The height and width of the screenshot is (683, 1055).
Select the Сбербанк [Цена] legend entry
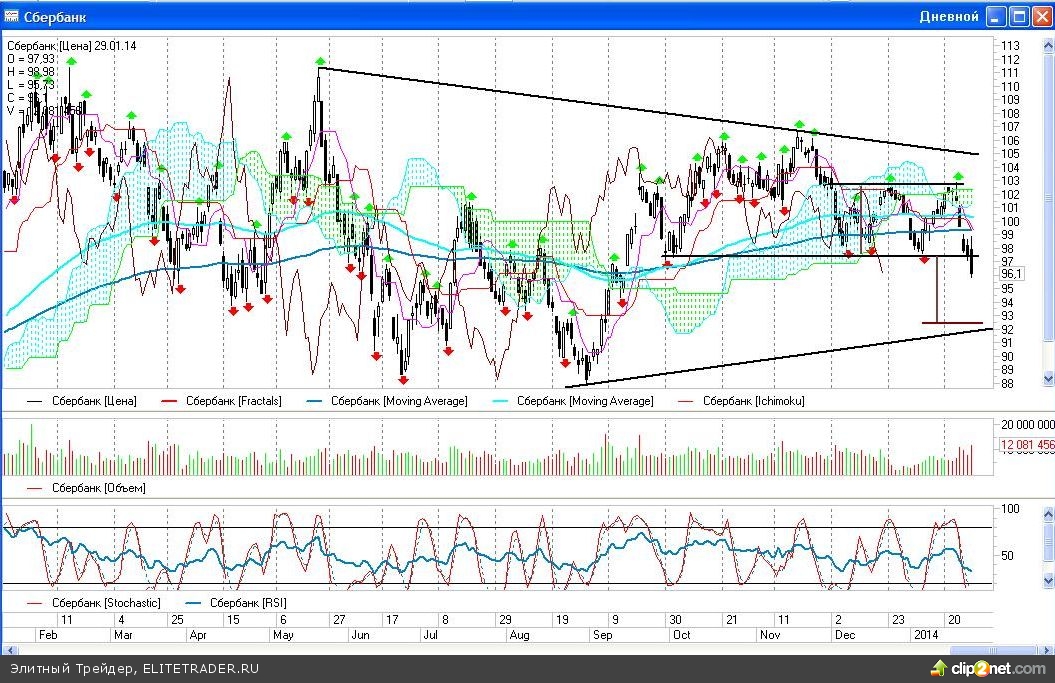pyautogui.click(x=94, y=401)
